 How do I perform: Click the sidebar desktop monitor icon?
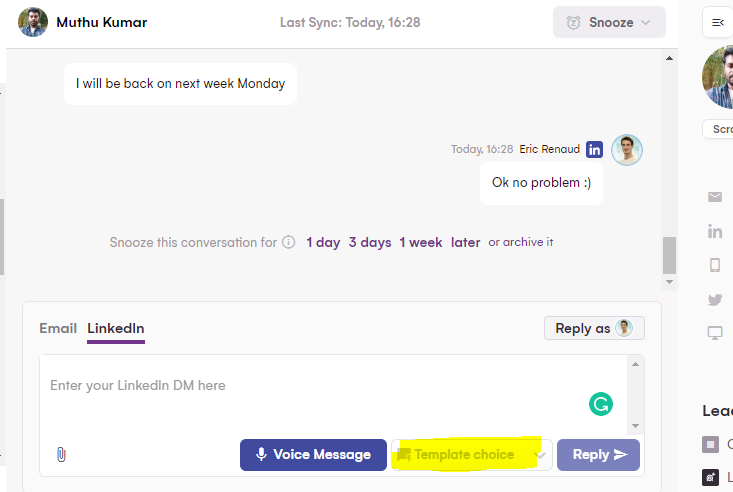pos(715,333)
